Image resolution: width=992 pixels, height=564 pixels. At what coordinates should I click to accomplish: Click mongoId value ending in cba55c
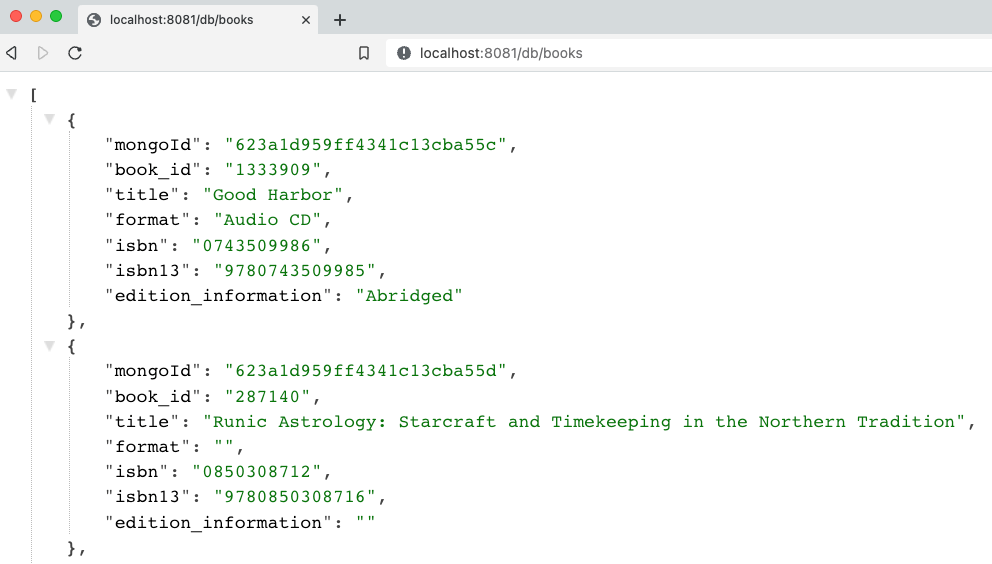pos(366,145)
